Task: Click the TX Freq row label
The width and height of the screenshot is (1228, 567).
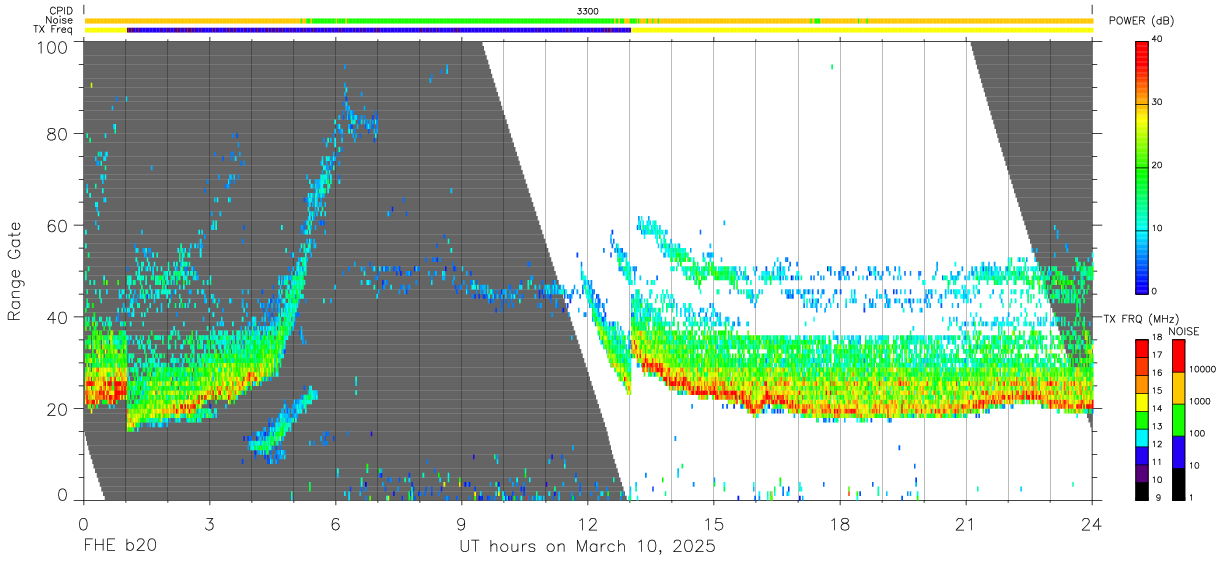Action: 53,30
